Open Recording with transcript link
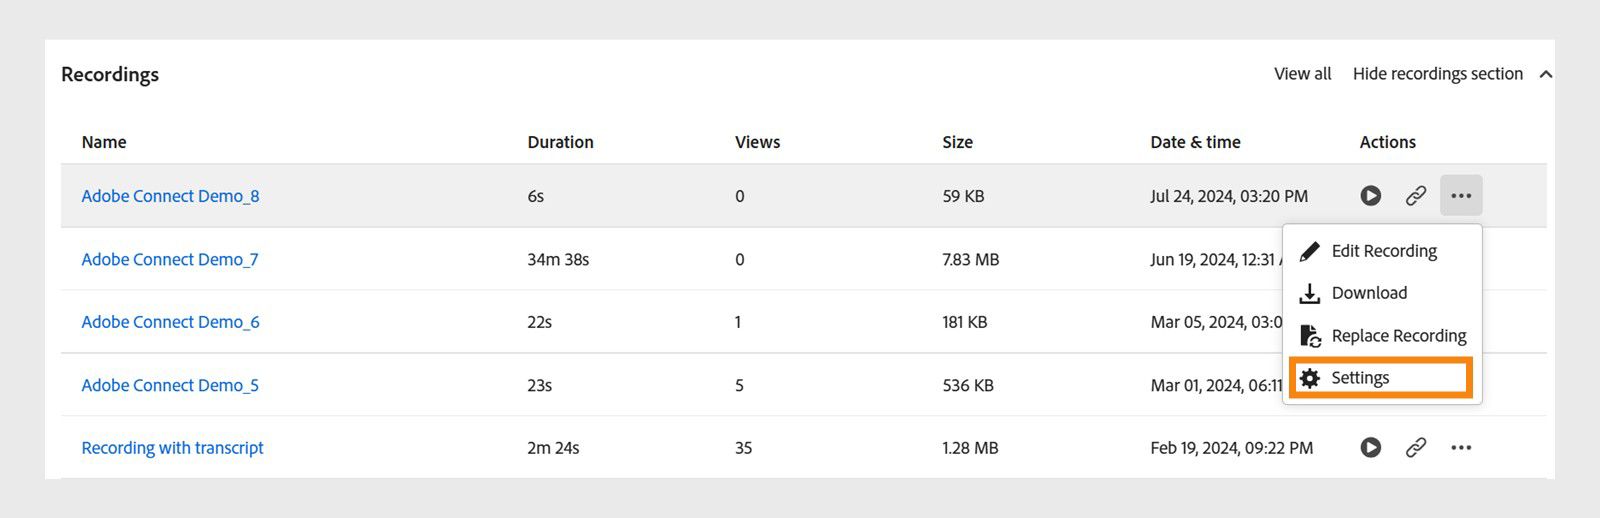This screenshot has width=1600, height=518. coord(172,448)
